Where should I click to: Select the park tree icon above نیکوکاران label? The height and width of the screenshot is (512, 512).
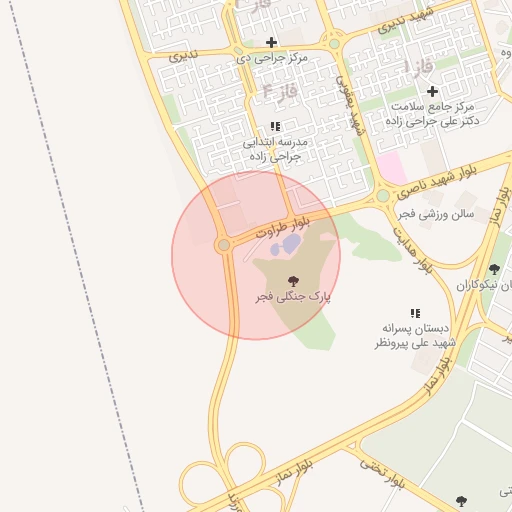coord(494,269)
